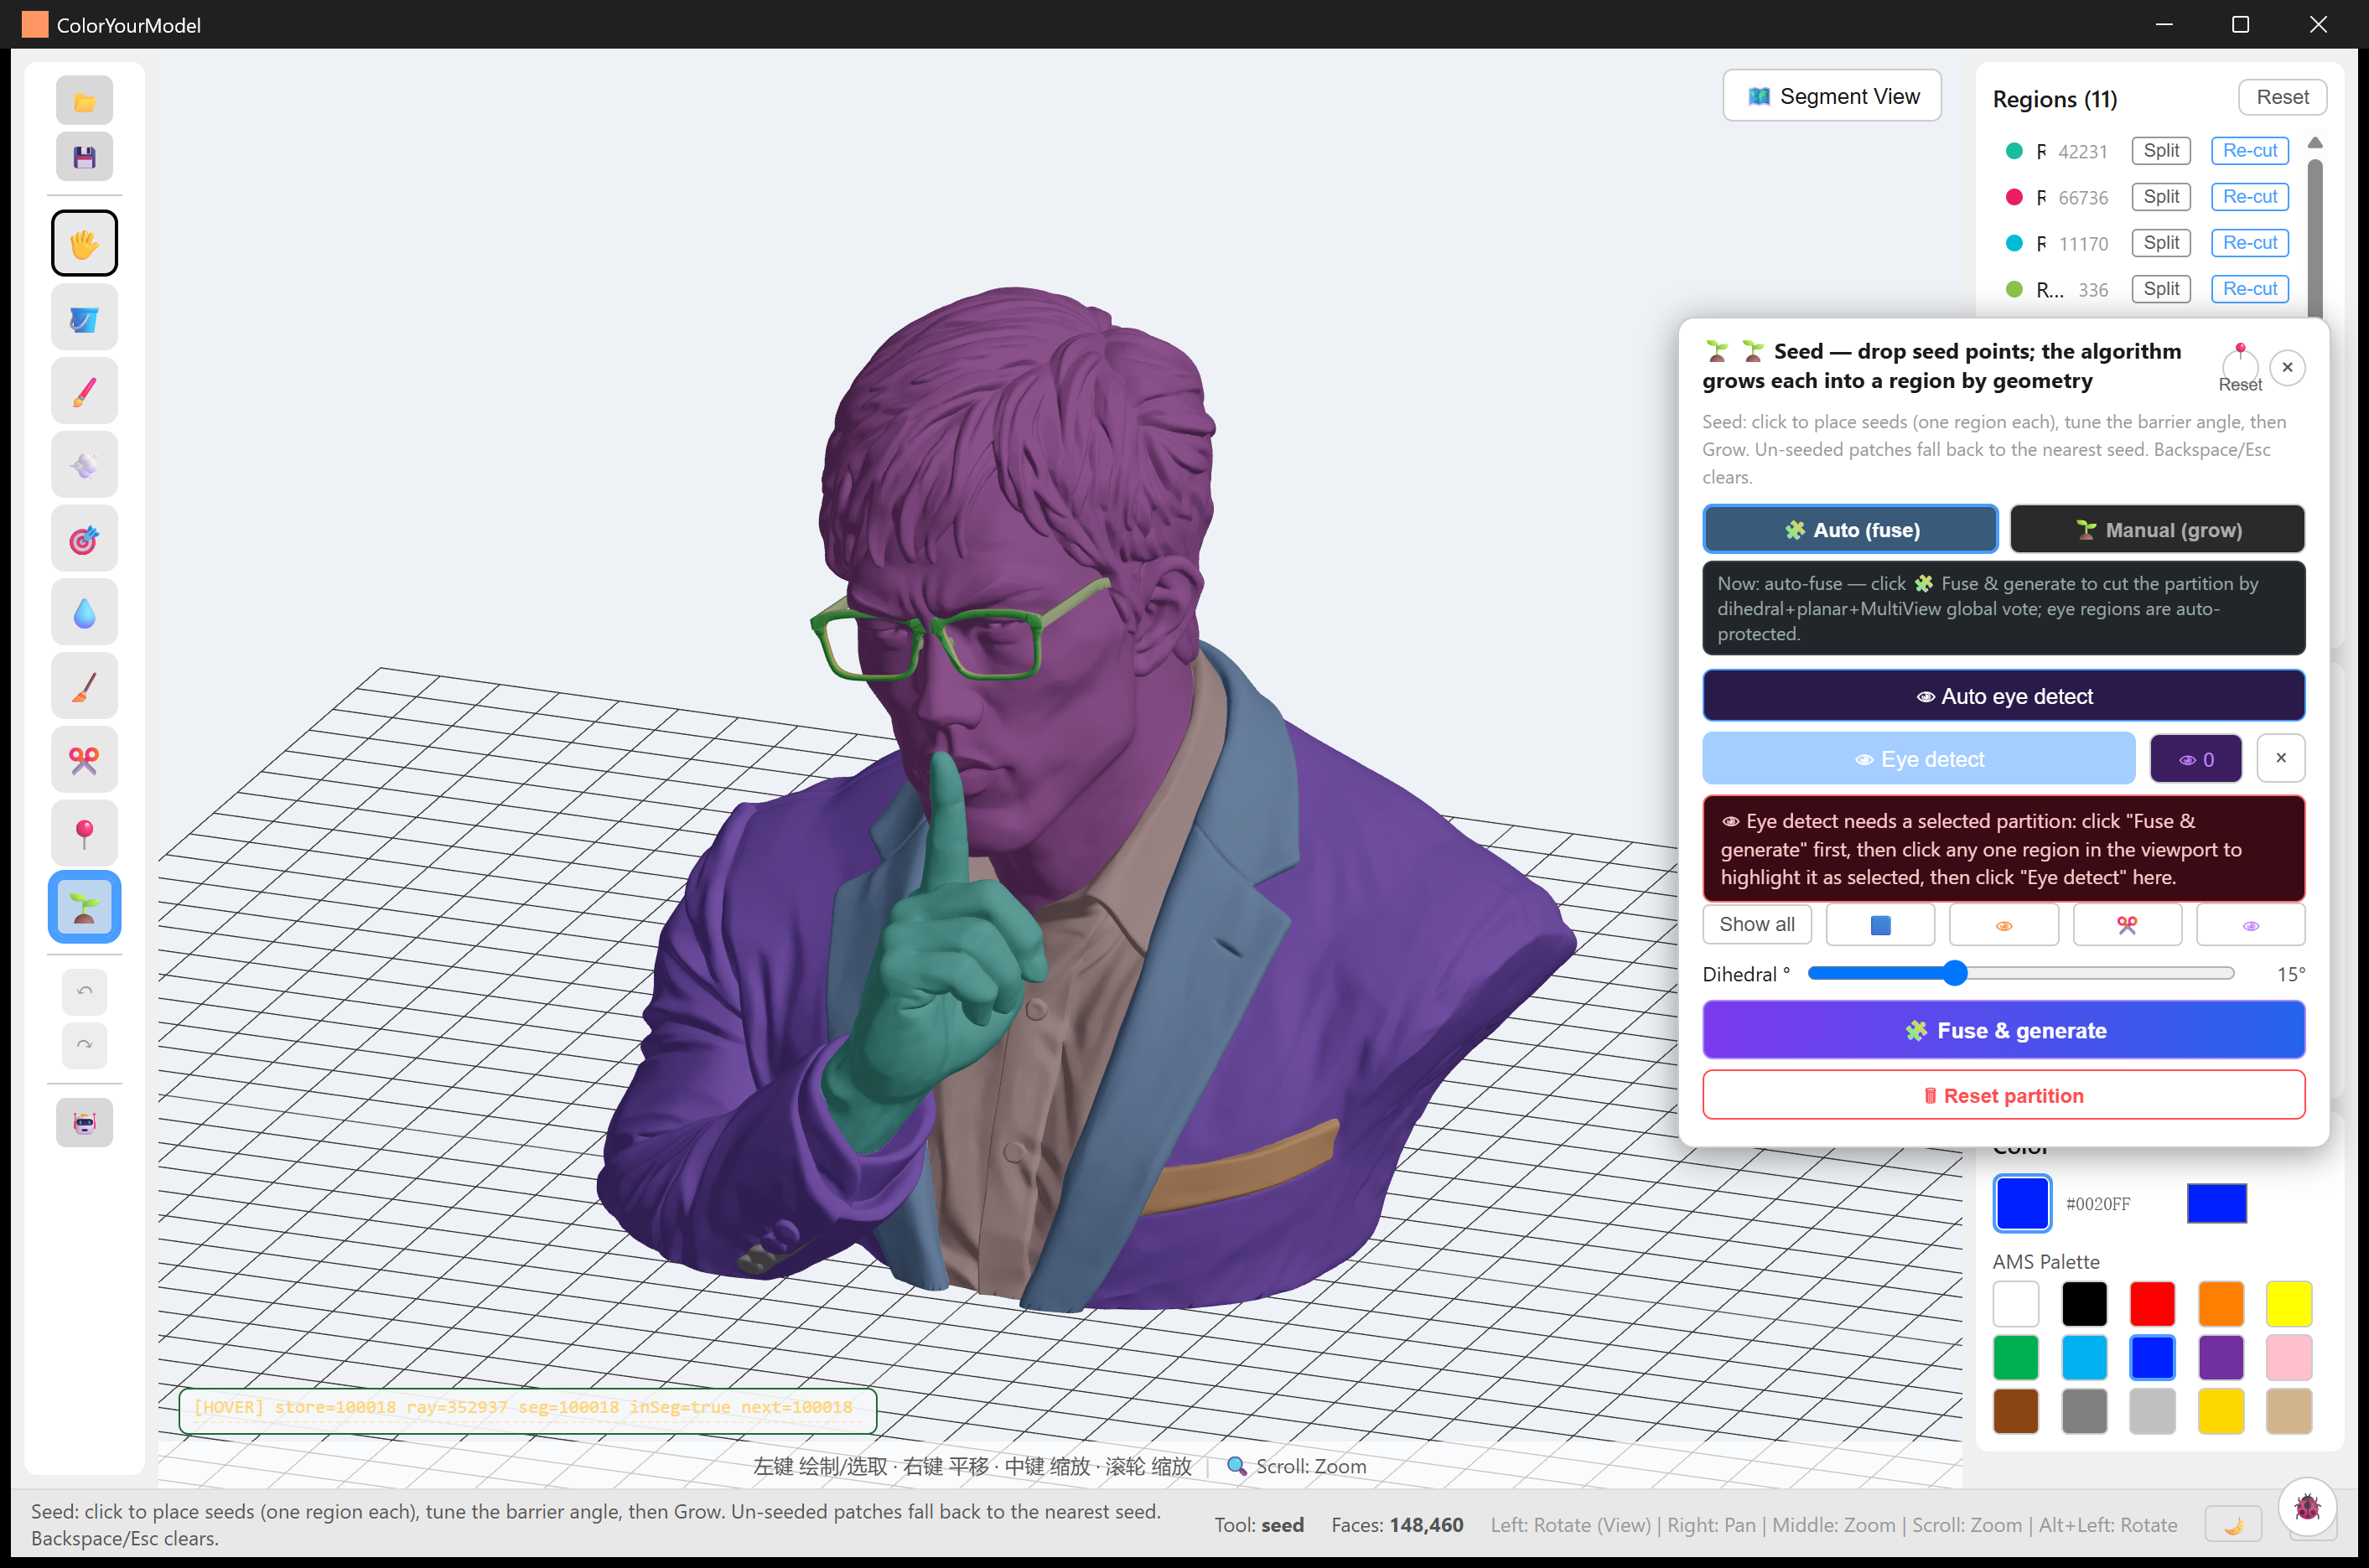2369x1568 pixels.
Task: Clear eye detection with small x button
Action: tap(2280, 758)
